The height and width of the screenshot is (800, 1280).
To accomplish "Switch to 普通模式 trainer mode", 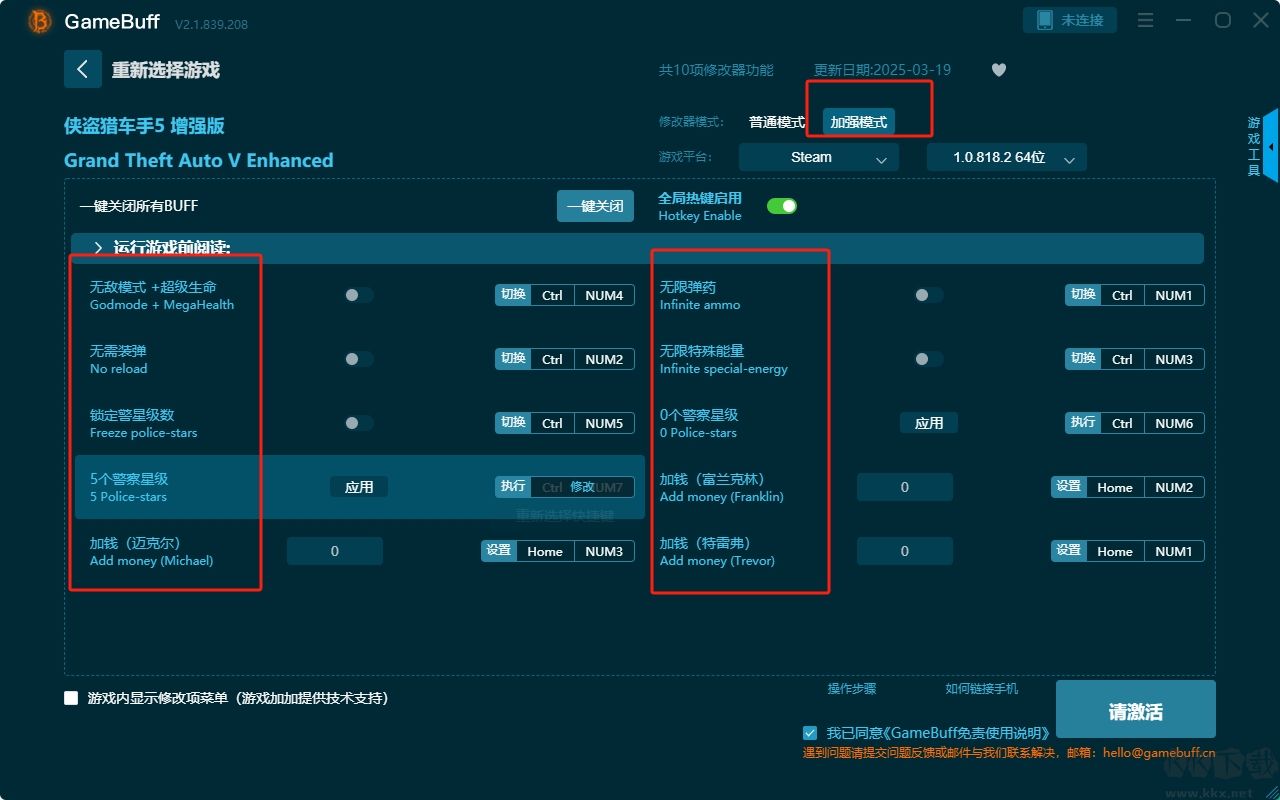I will (776, 122).
